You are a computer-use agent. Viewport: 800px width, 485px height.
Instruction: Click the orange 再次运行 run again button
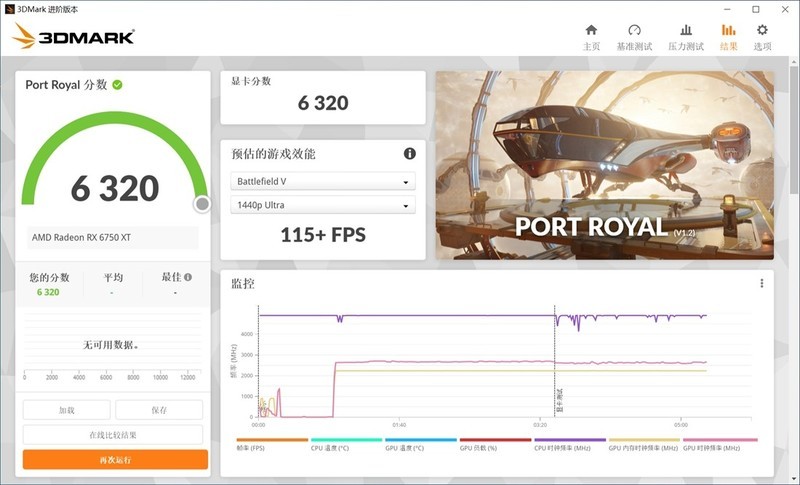pos(115,460)
